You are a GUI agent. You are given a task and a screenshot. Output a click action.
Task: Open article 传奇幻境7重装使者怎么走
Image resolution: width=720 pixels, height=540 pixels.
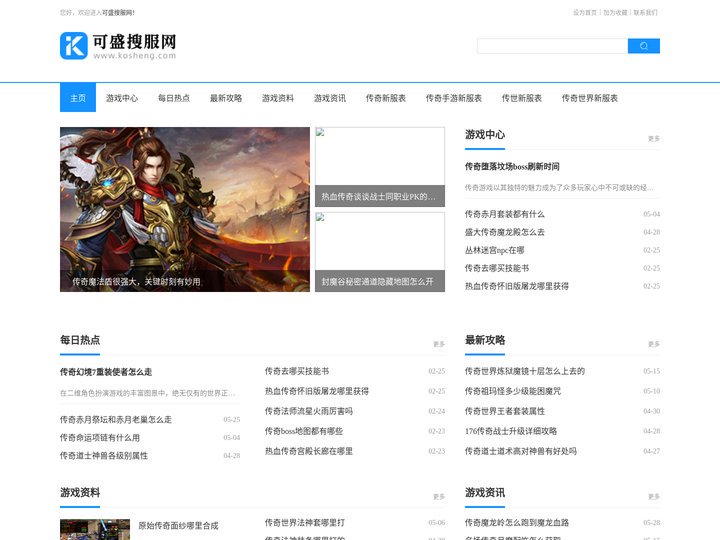click(106, 372)
